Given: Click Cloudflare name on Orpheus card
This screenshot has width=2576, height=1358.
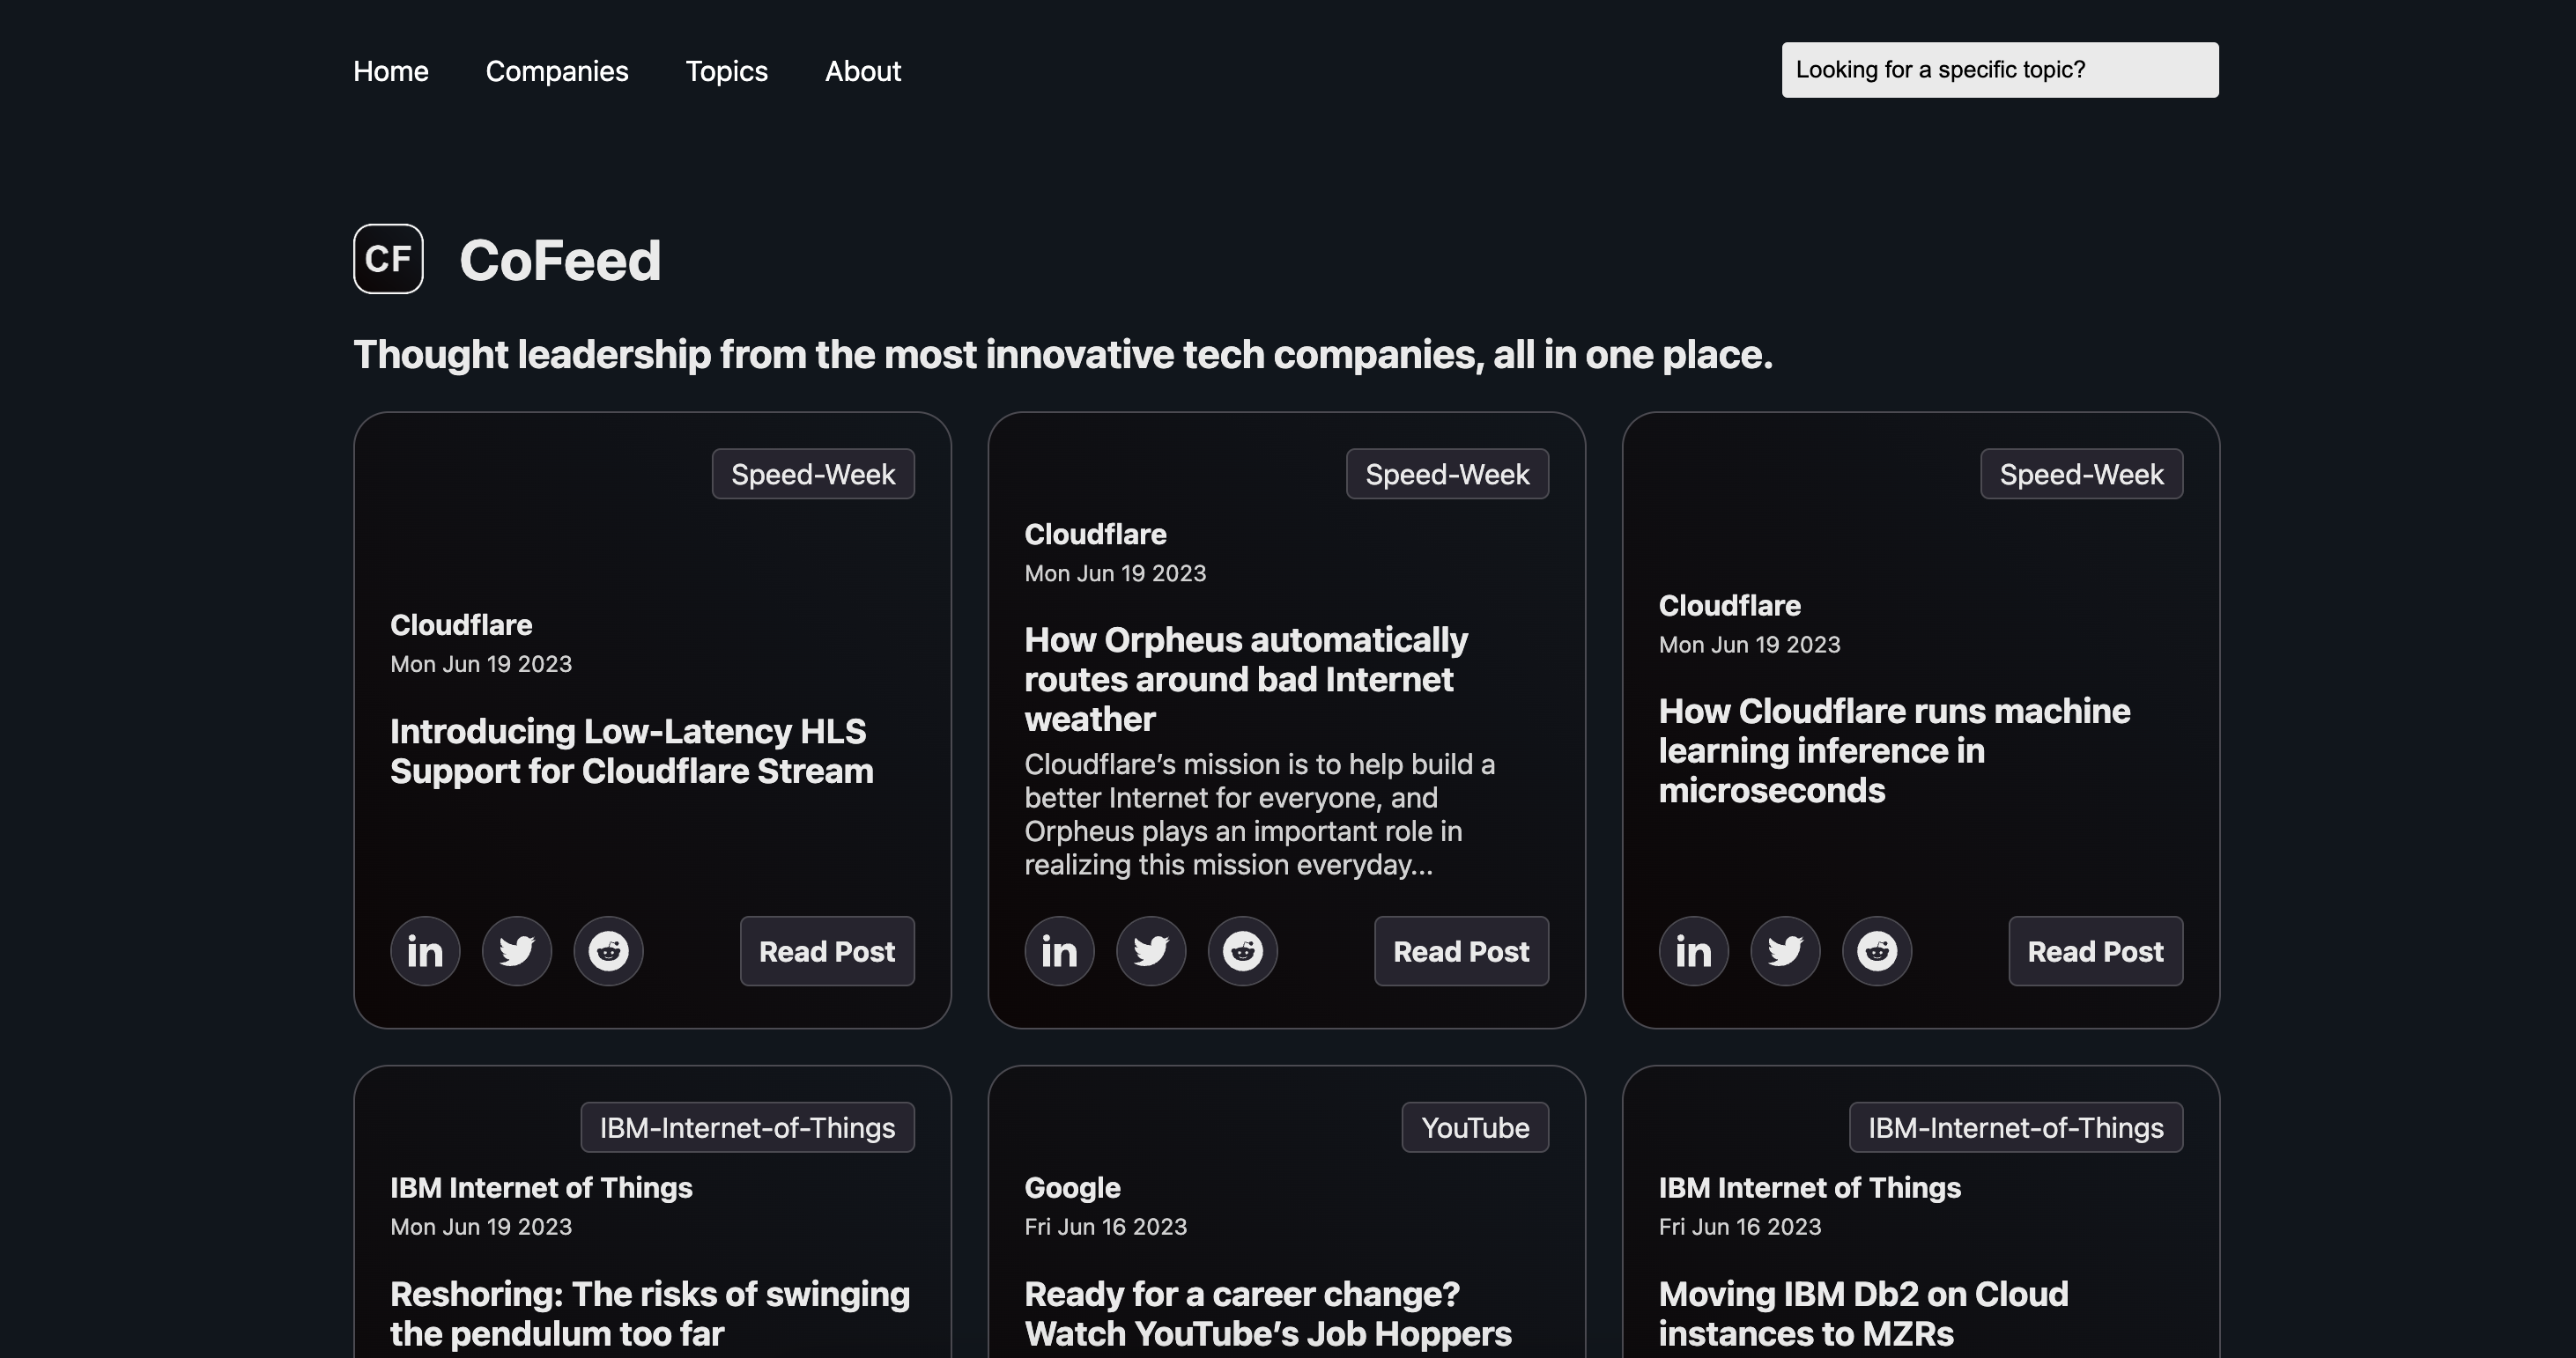Looking at the screenshot, I should 1095,534.
